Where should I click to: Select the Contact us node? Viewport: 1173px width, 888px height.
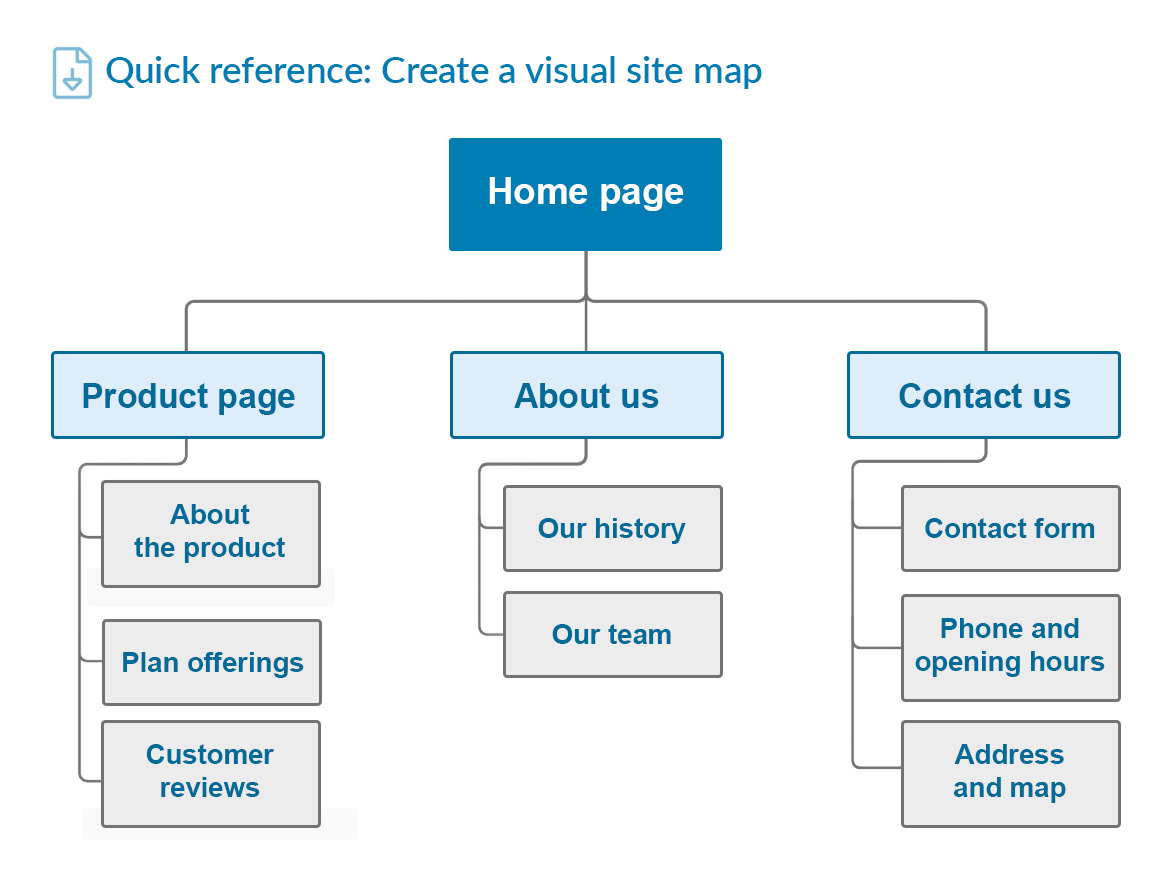pyautogui.click(x=983, y=395)
